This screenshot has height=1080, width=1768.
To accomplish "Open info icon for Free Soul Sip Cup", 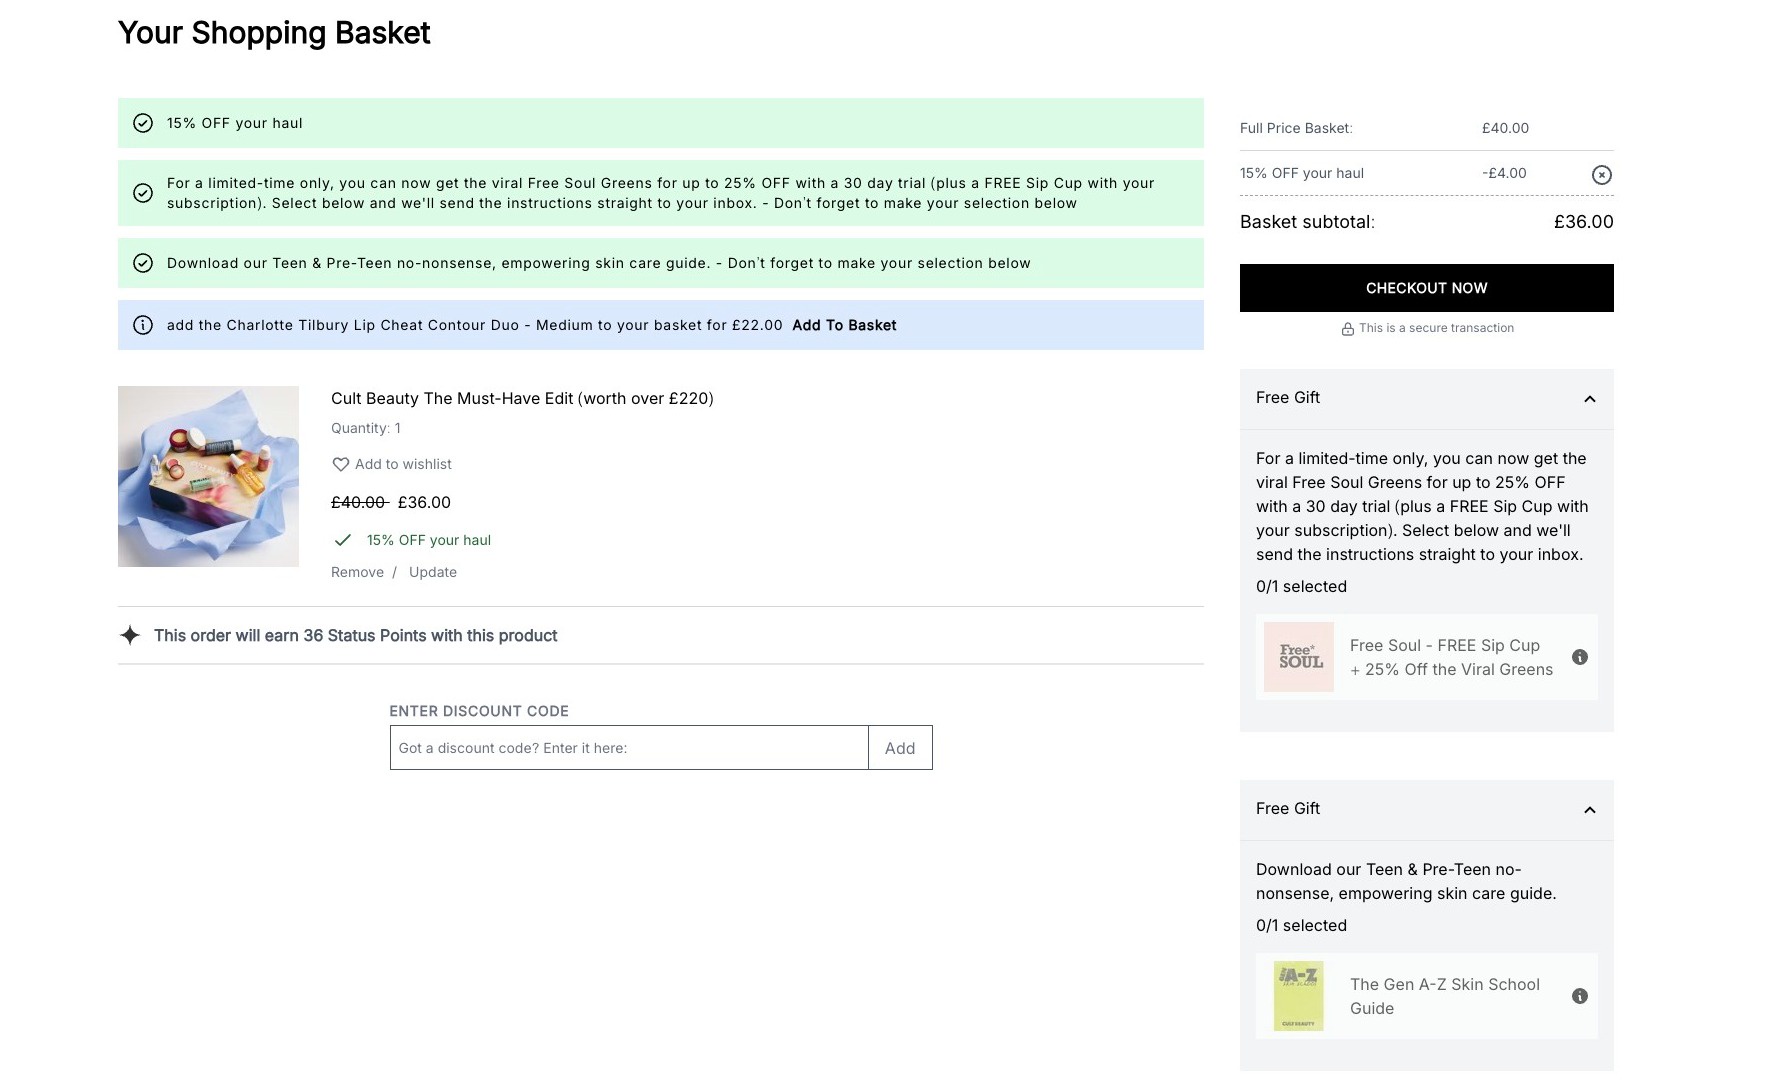I will tap(1580, 657).
